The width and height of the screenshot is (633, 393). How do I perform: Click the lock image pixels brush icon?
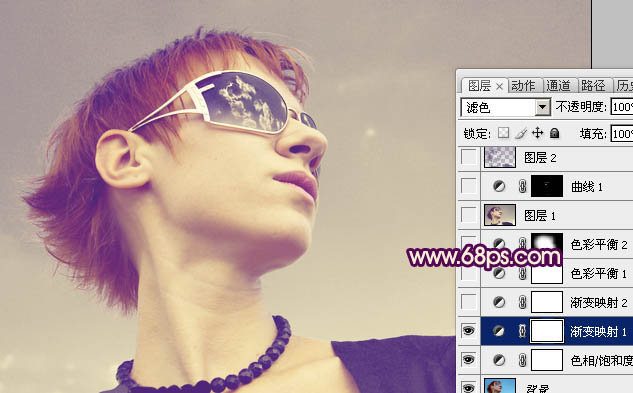[521, 133]
